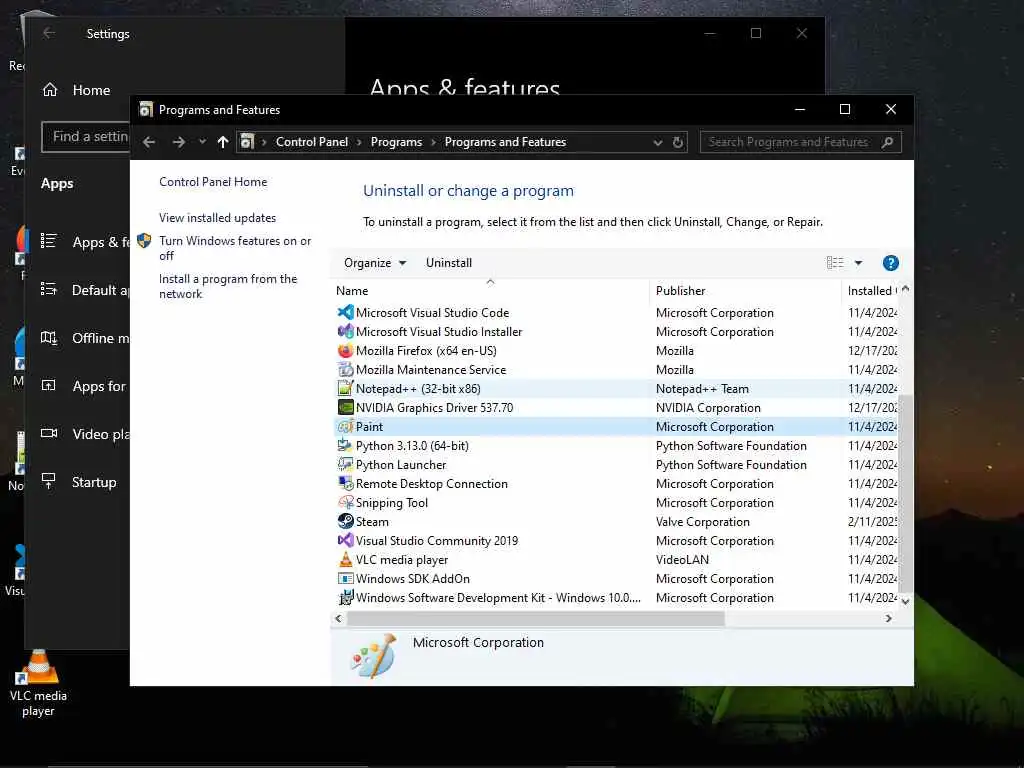Open Turn Windows features on or off

click(235, 248)
